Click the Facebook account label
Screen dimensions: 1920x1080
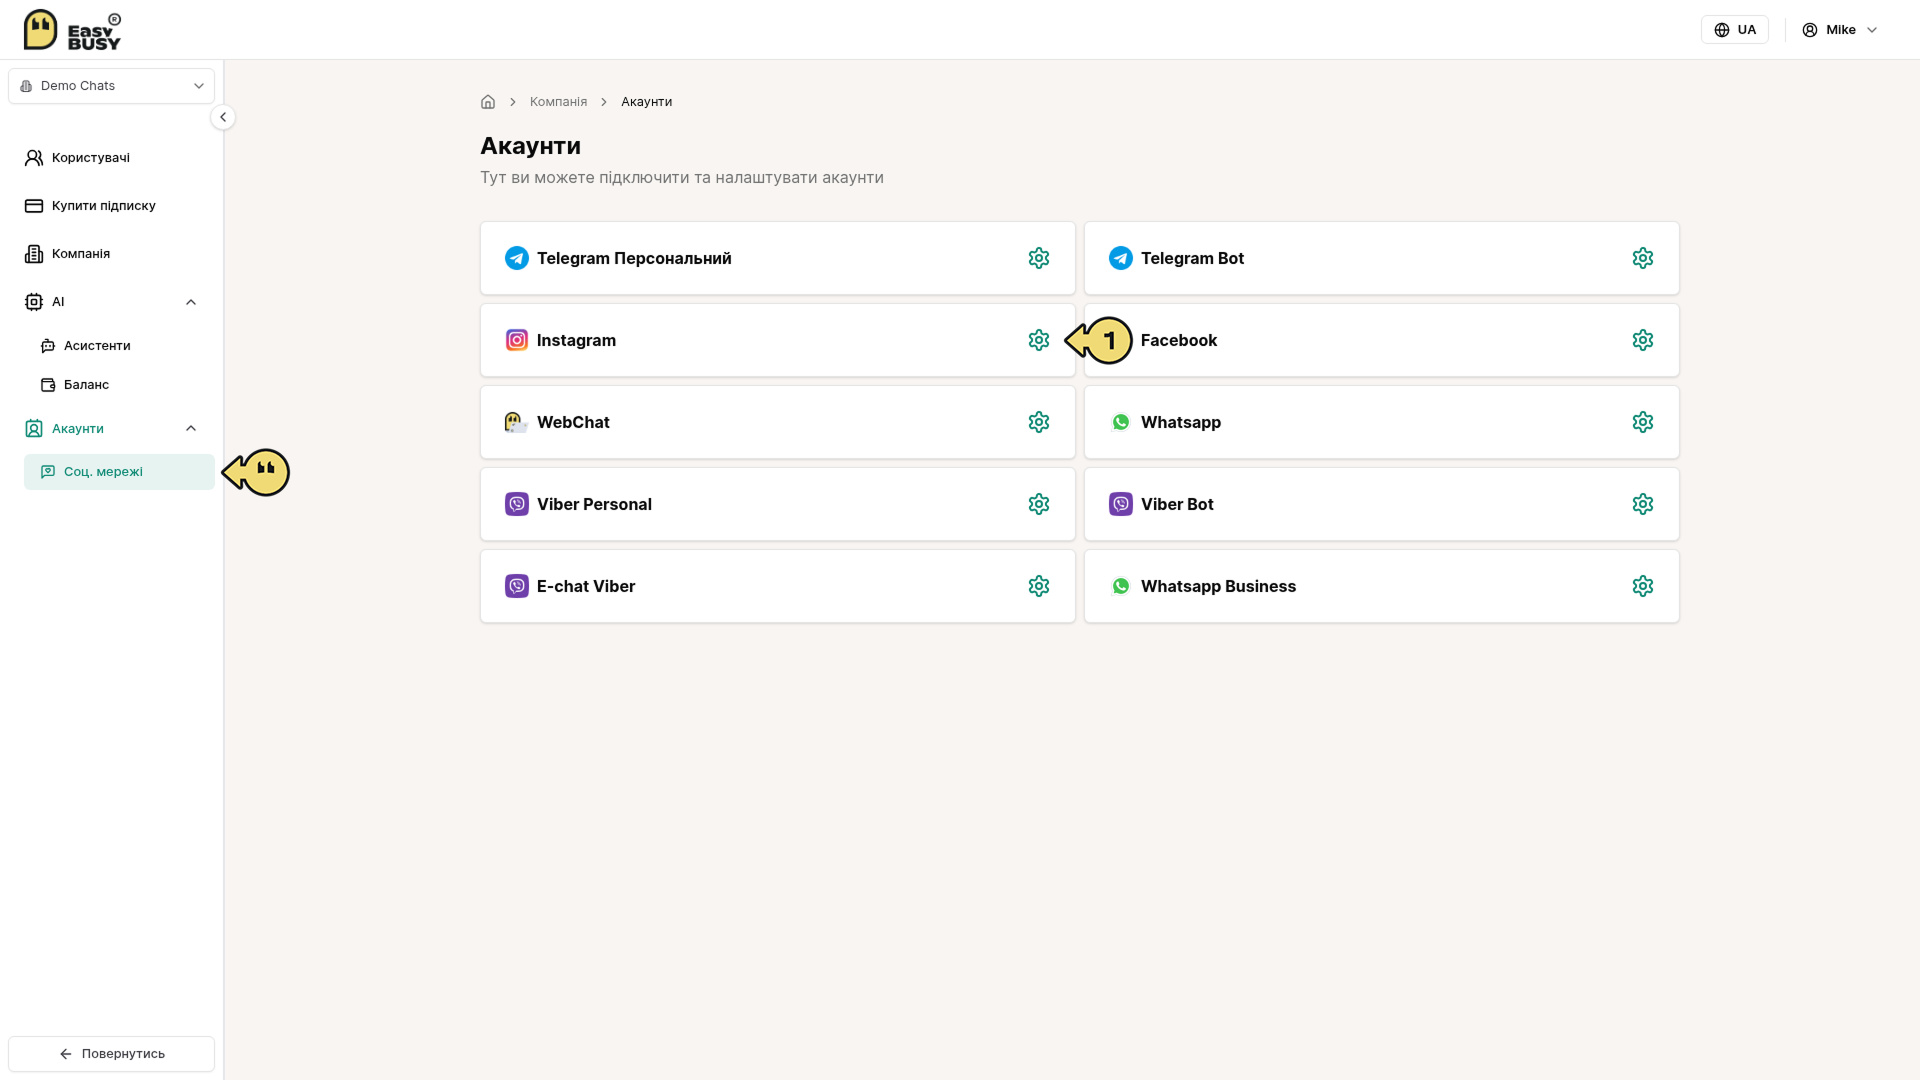[1179, 340]
